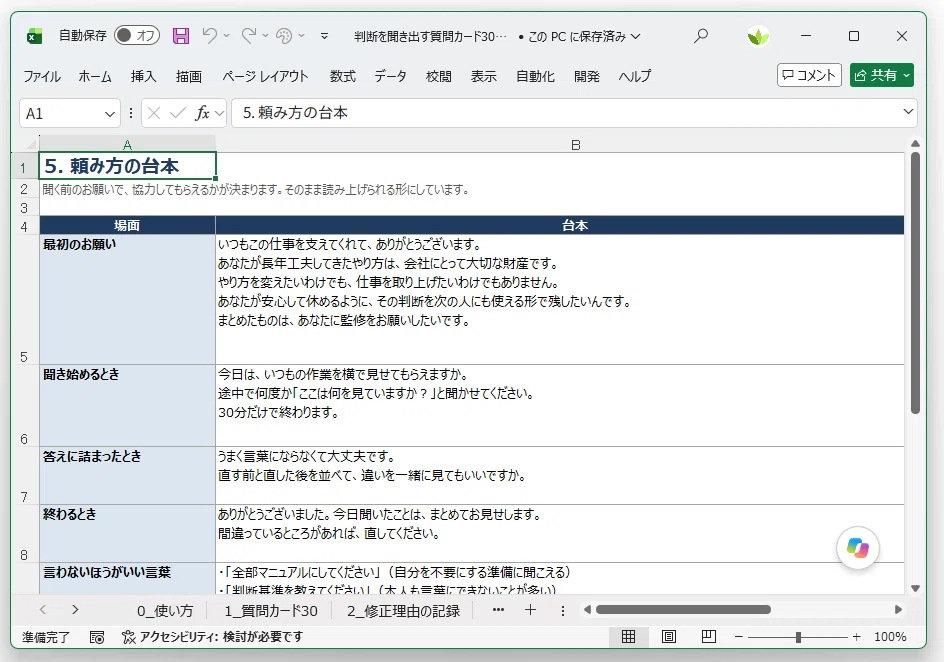Screen dimensions: 944x662
Task: Open the search magnifier in title bar
Action: point(700,36)
